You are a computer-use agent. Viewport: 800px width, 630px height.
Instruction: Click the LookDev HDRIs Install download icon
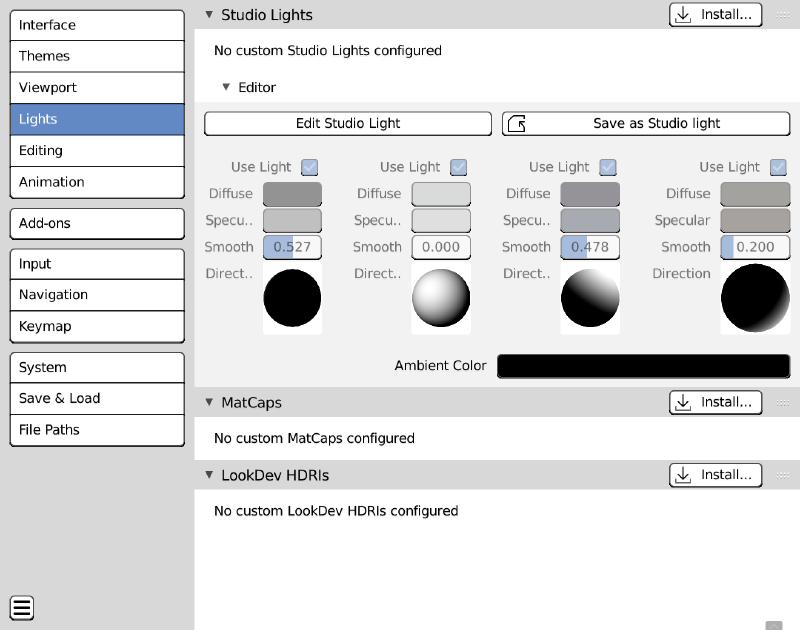684,475
